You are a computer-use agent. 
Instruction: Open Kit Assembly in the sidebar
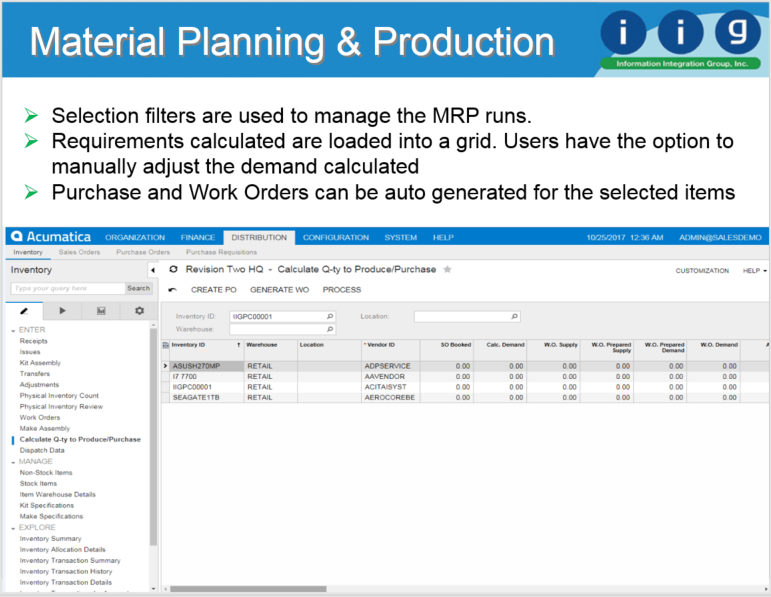(x=40, y=363)
